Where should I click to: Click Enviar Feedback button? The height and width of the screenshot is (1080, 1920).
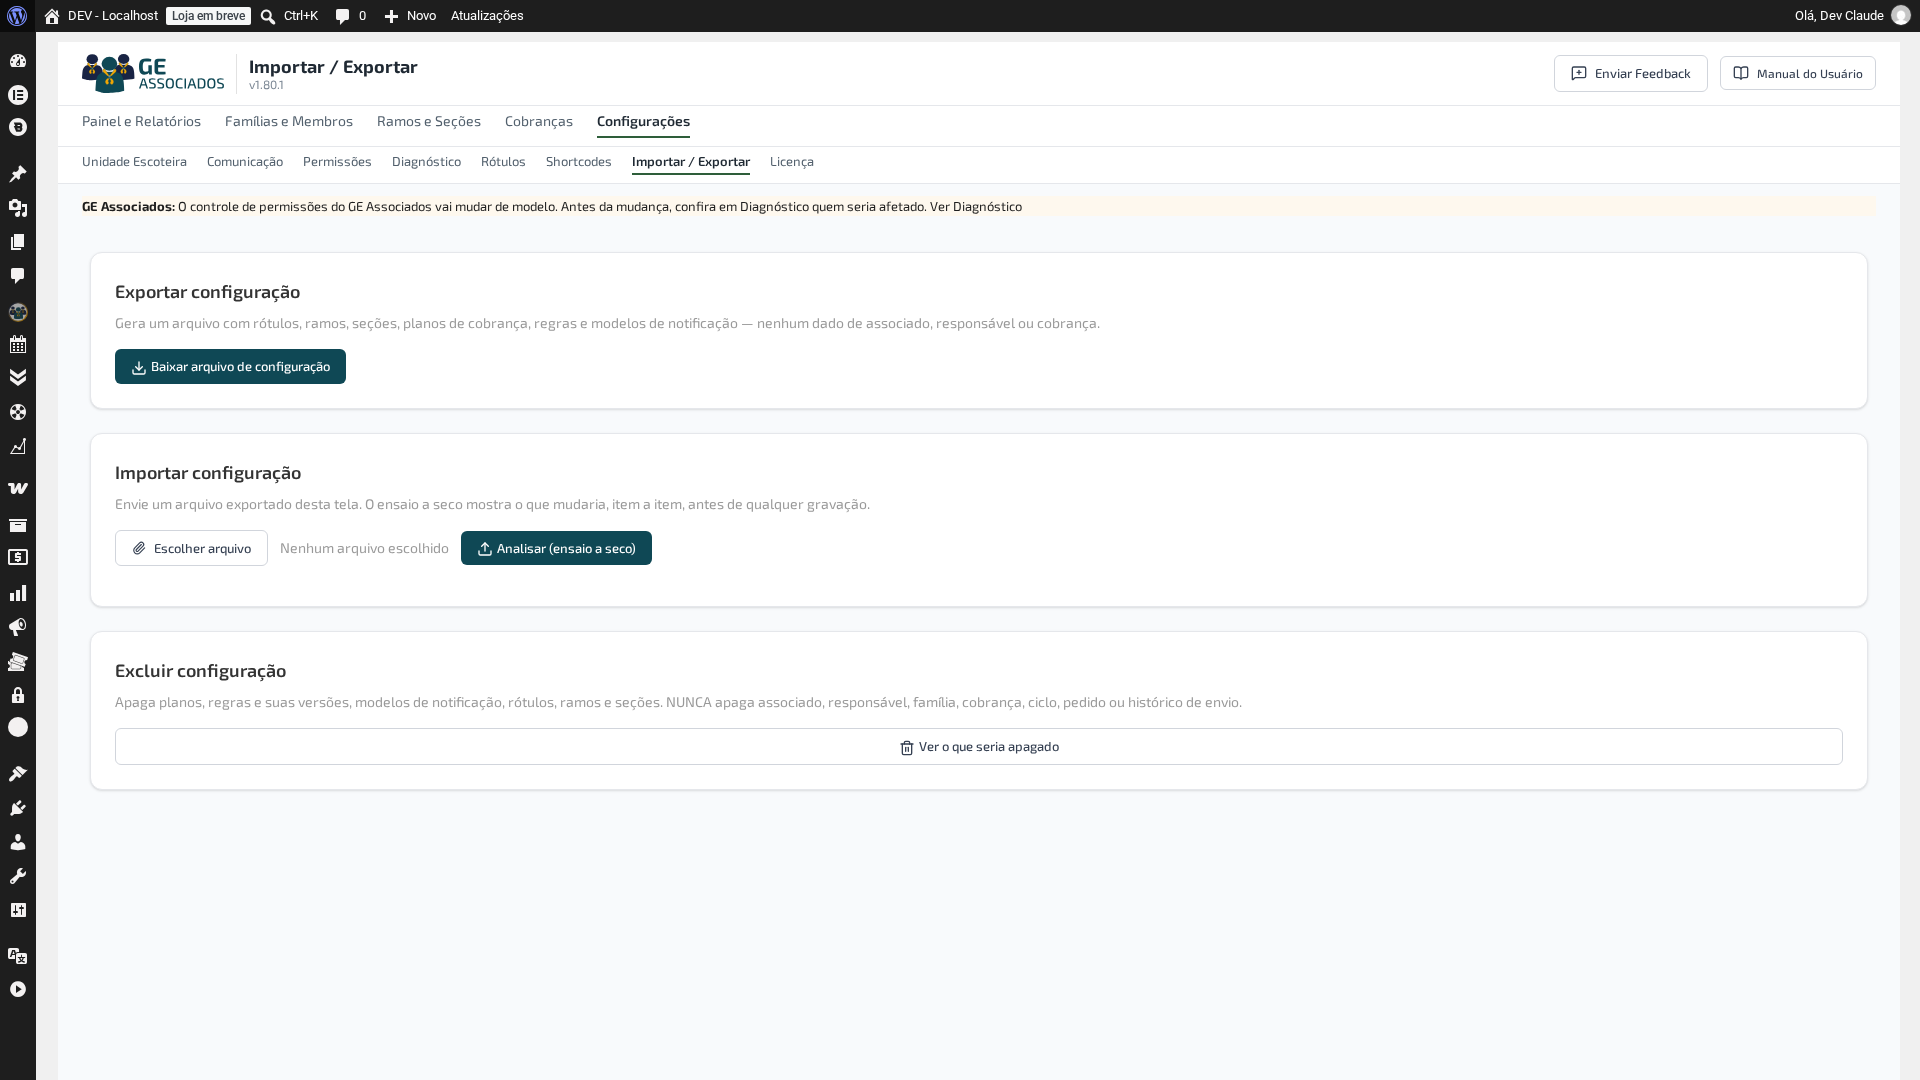[x=1631, y=73]
